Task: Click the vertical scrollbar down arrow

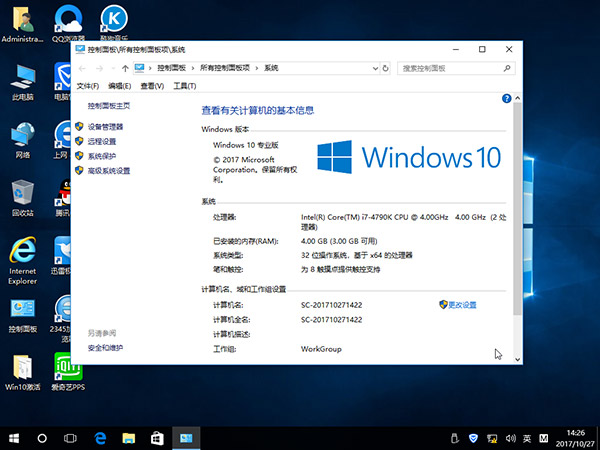Action: point(517,358)
